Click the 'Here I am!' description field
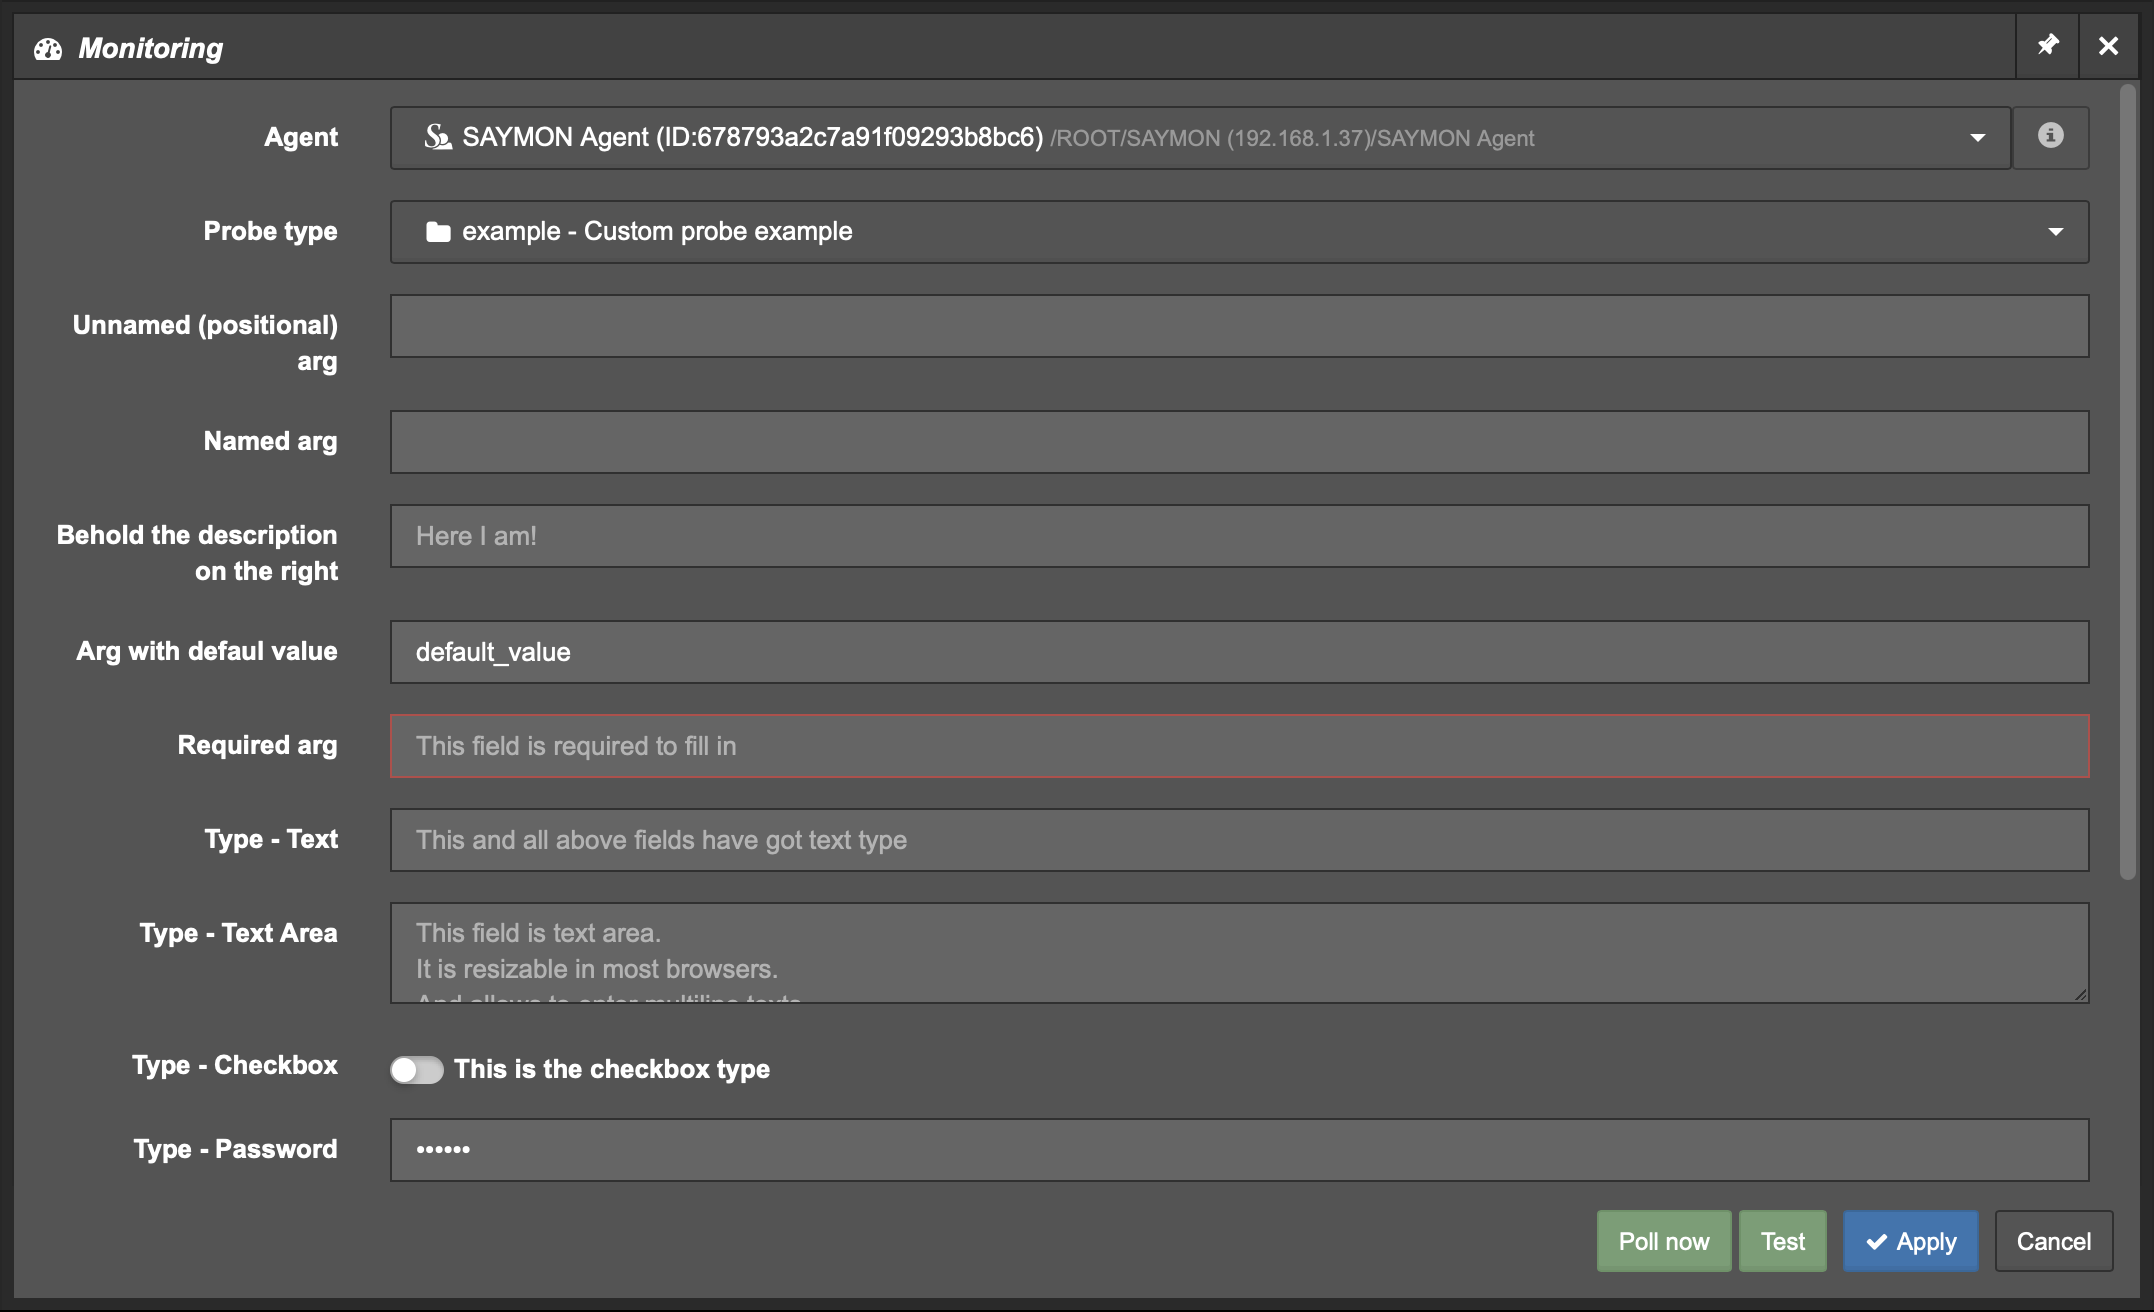Image resolution: width=2154 pixels, height=1312 pixels. pyautogui.click(x=1239, y=536)
